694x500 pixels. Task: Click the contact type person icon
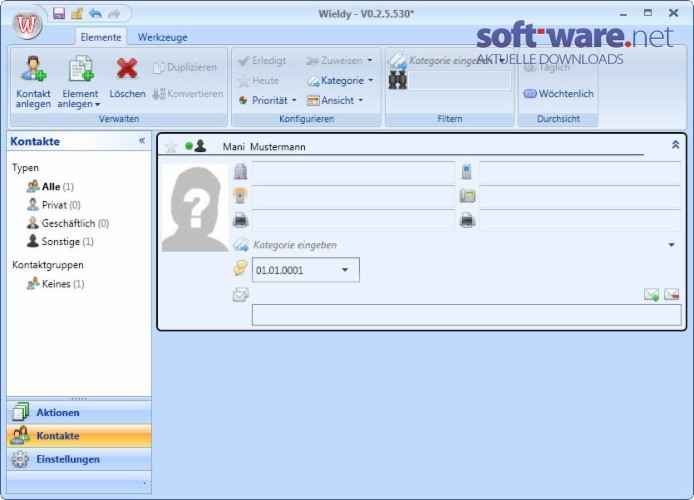[200, 146]
